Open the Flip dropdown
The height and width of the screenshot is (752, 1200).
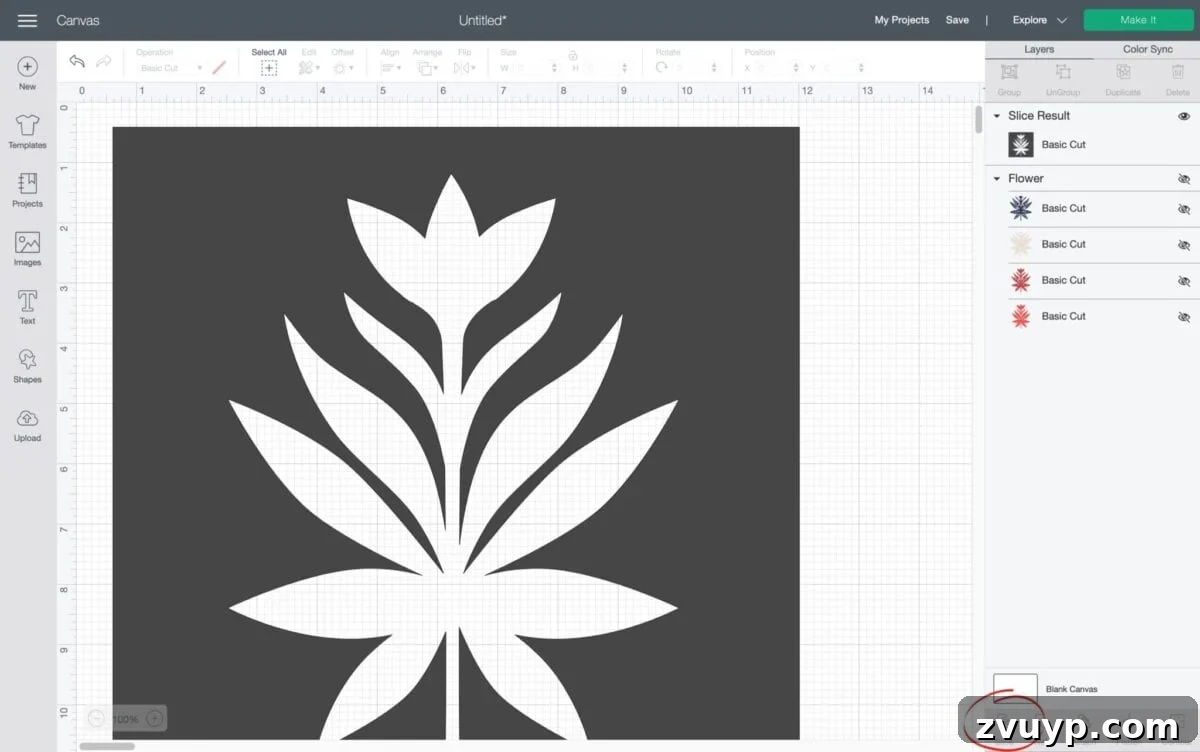464,68
